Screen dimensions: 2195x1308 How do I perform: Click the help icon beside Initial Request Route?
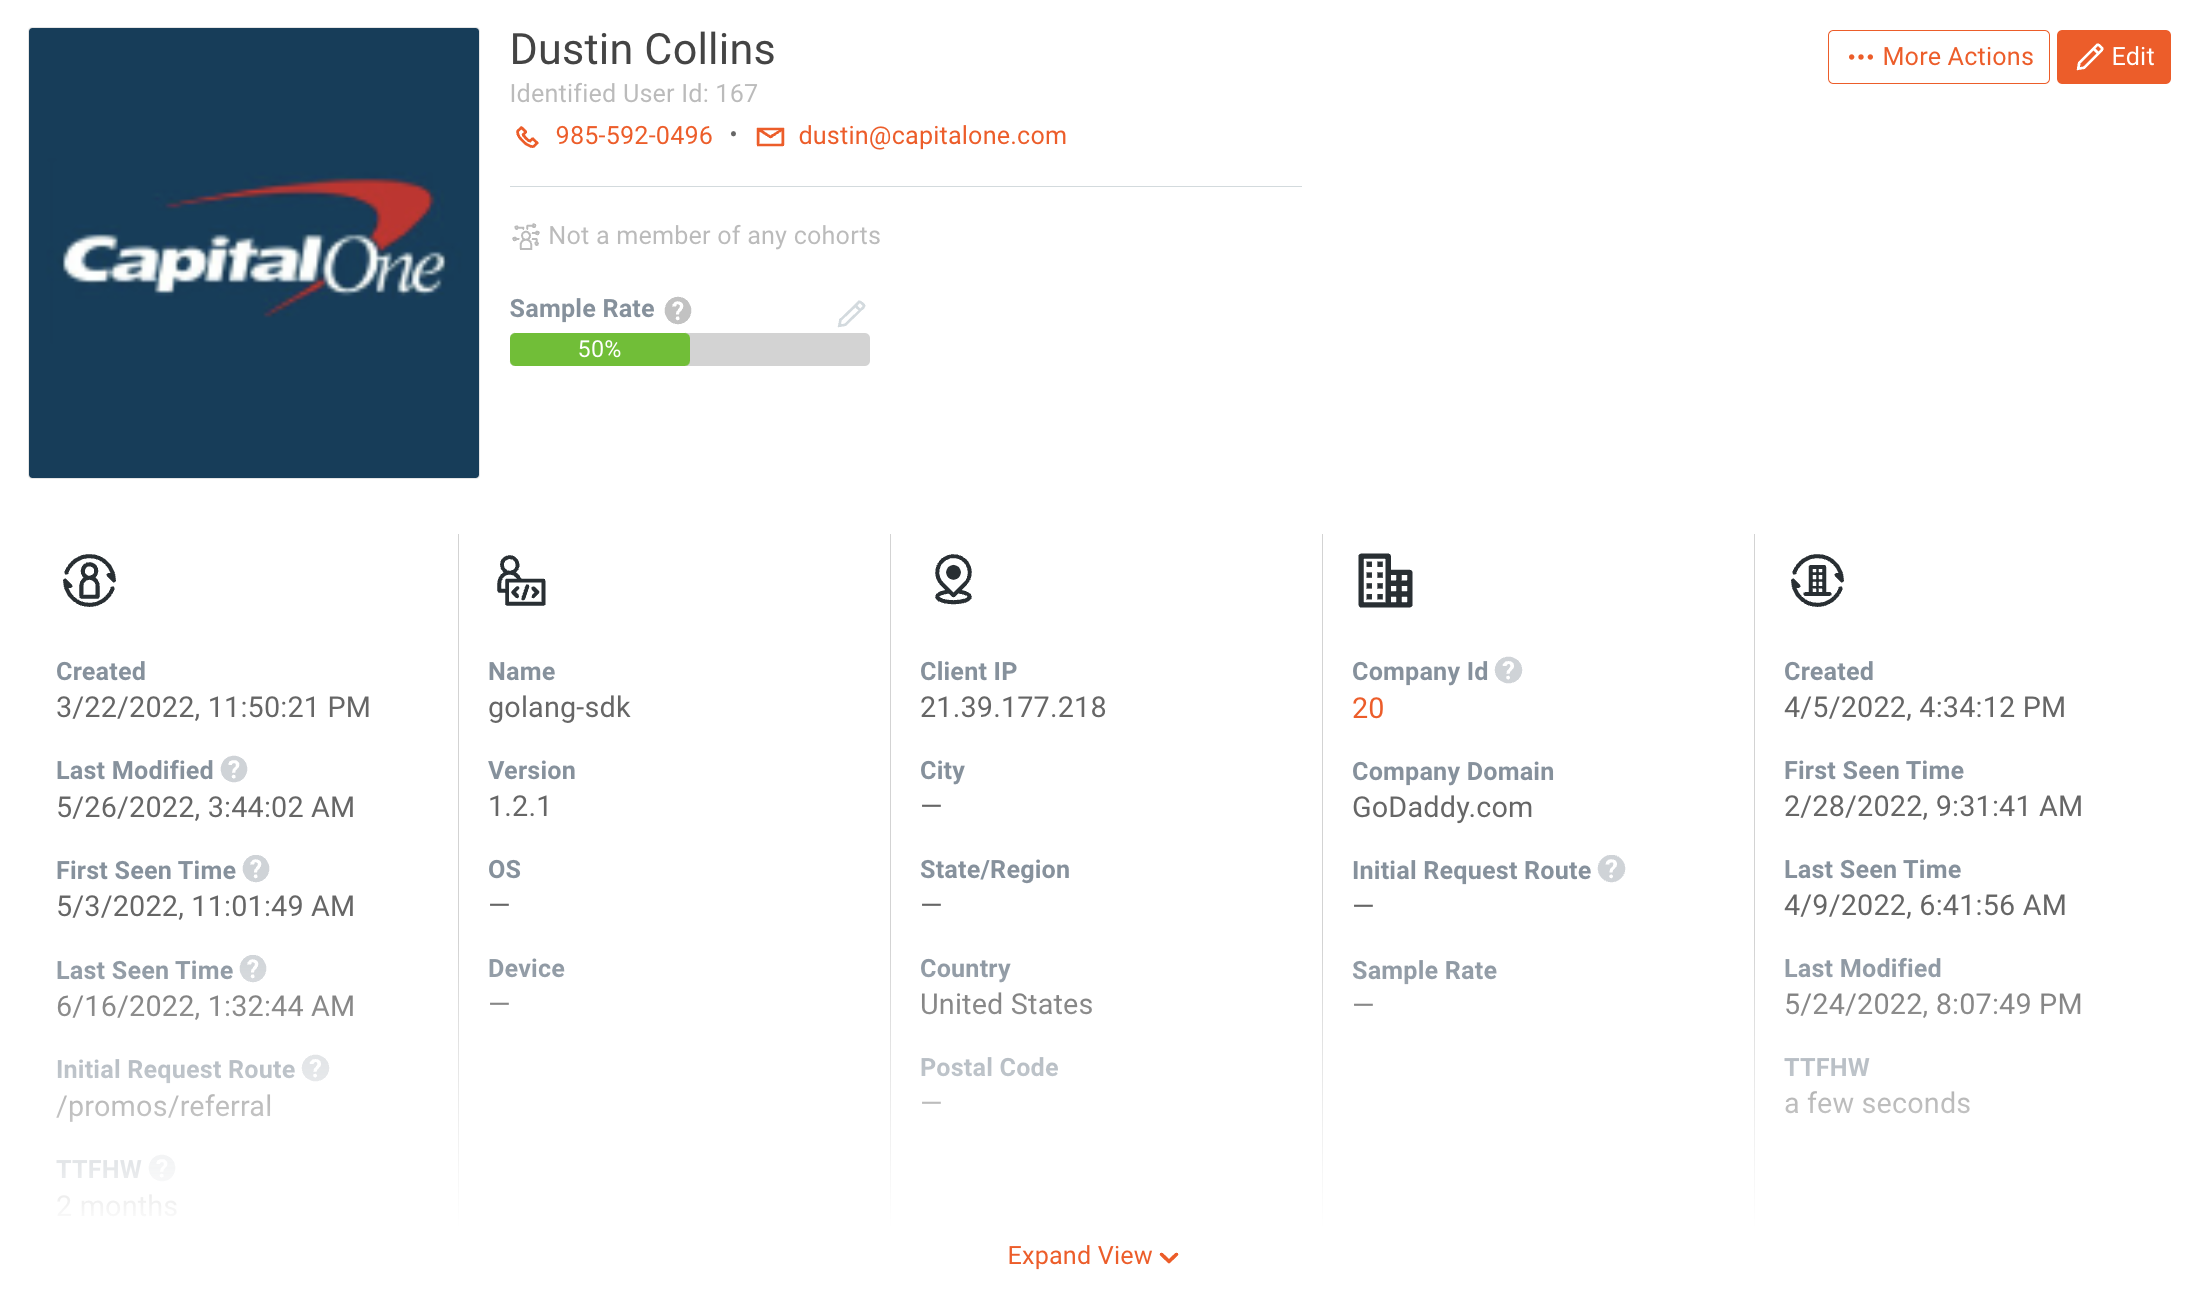[317, 1068]
